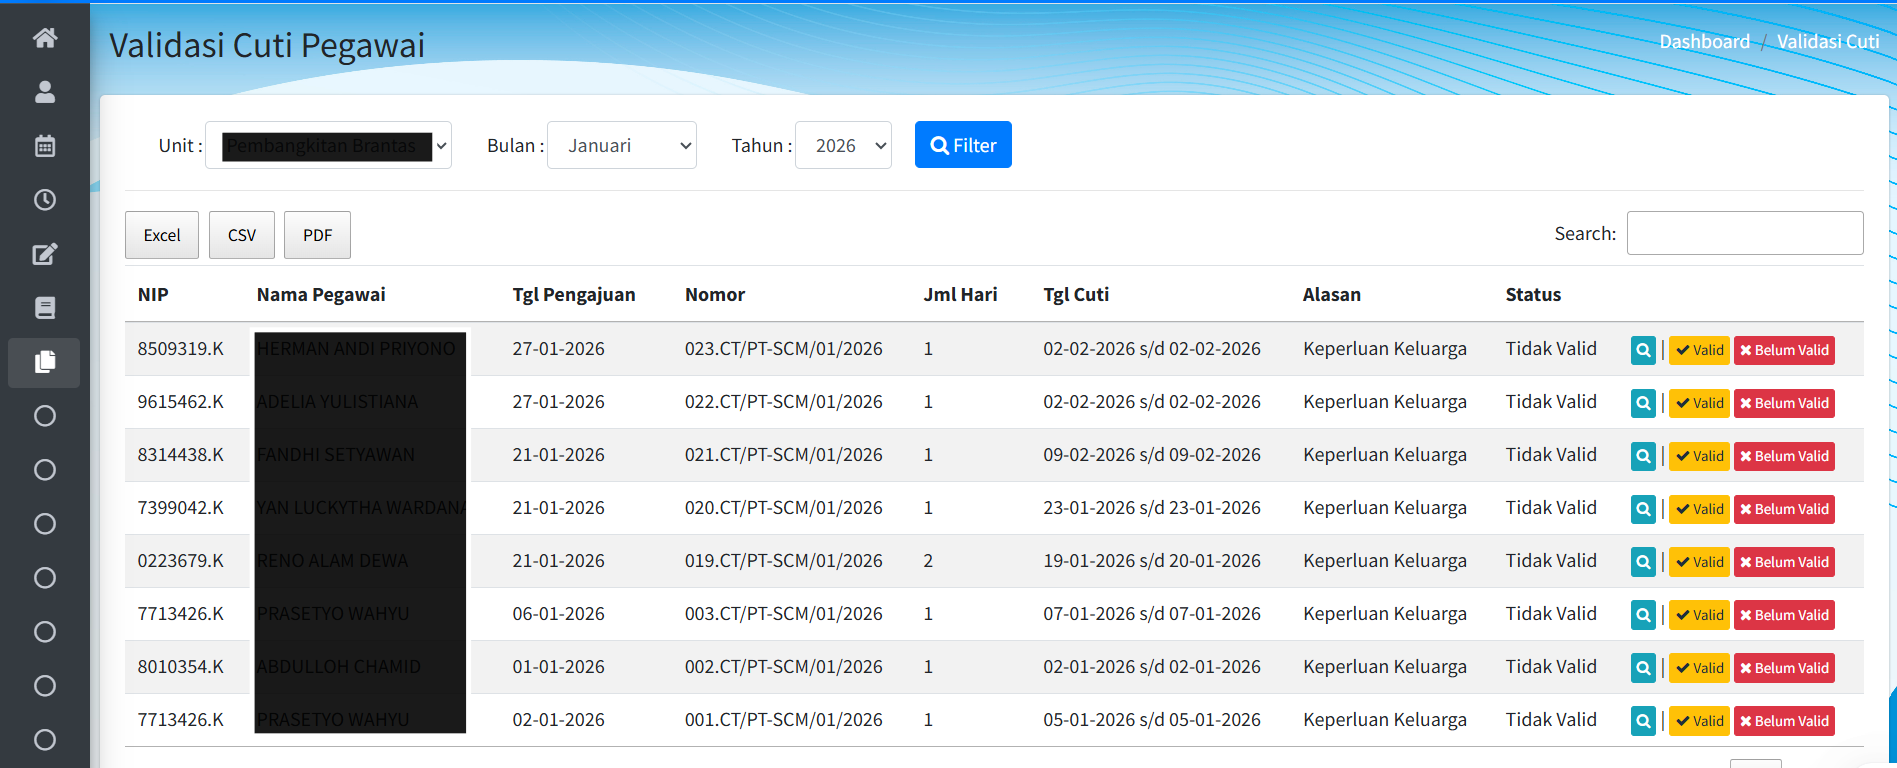Go to Dashboard breadcrumb link
Screen dimensions: 1897x768
(1704, 42)
